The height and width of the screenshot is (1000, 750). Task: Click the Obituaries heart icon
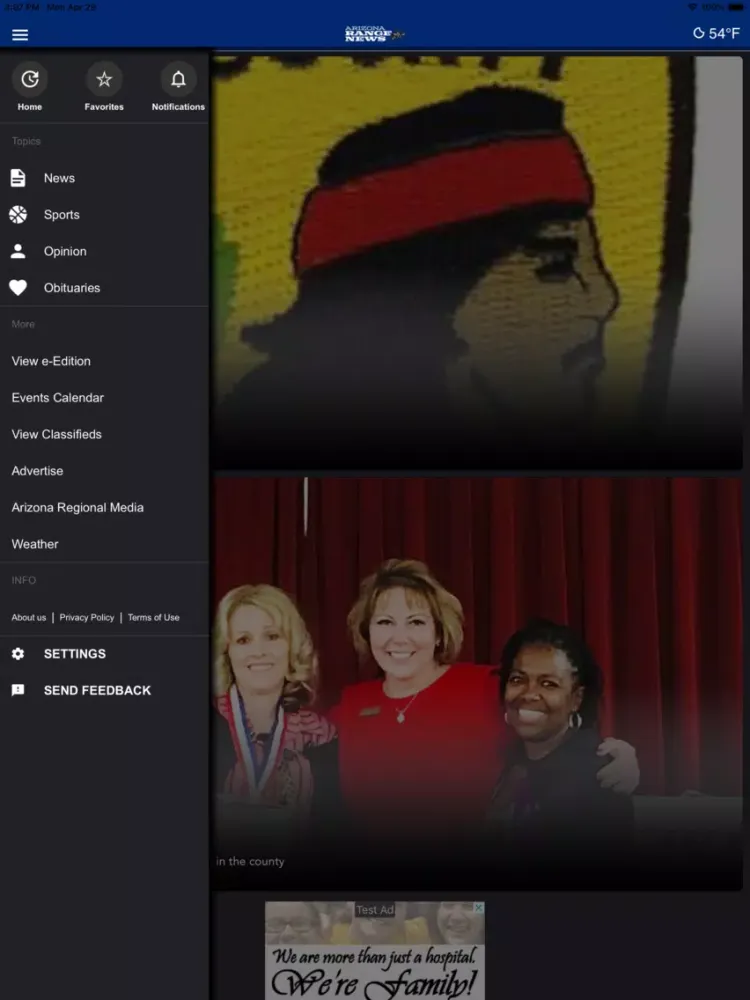point(18,288)
